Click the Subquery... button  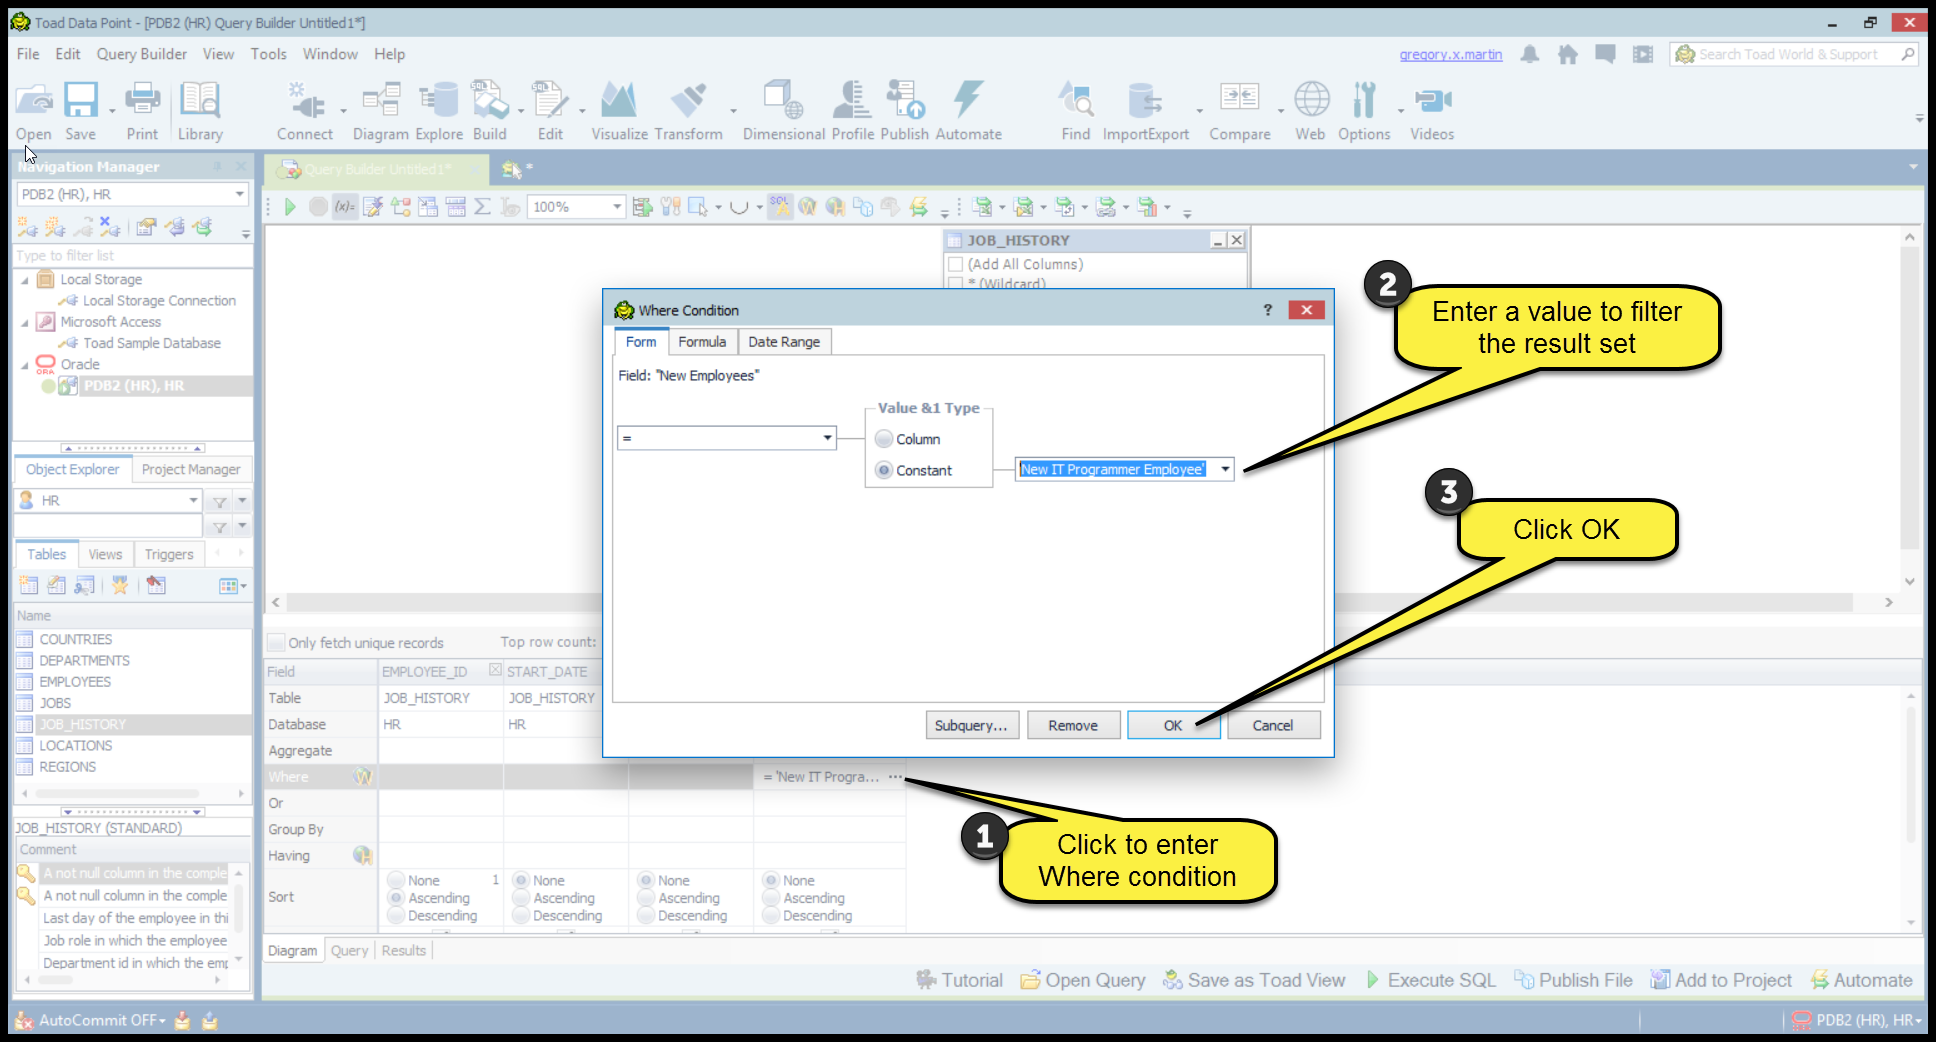coord(971,725)
